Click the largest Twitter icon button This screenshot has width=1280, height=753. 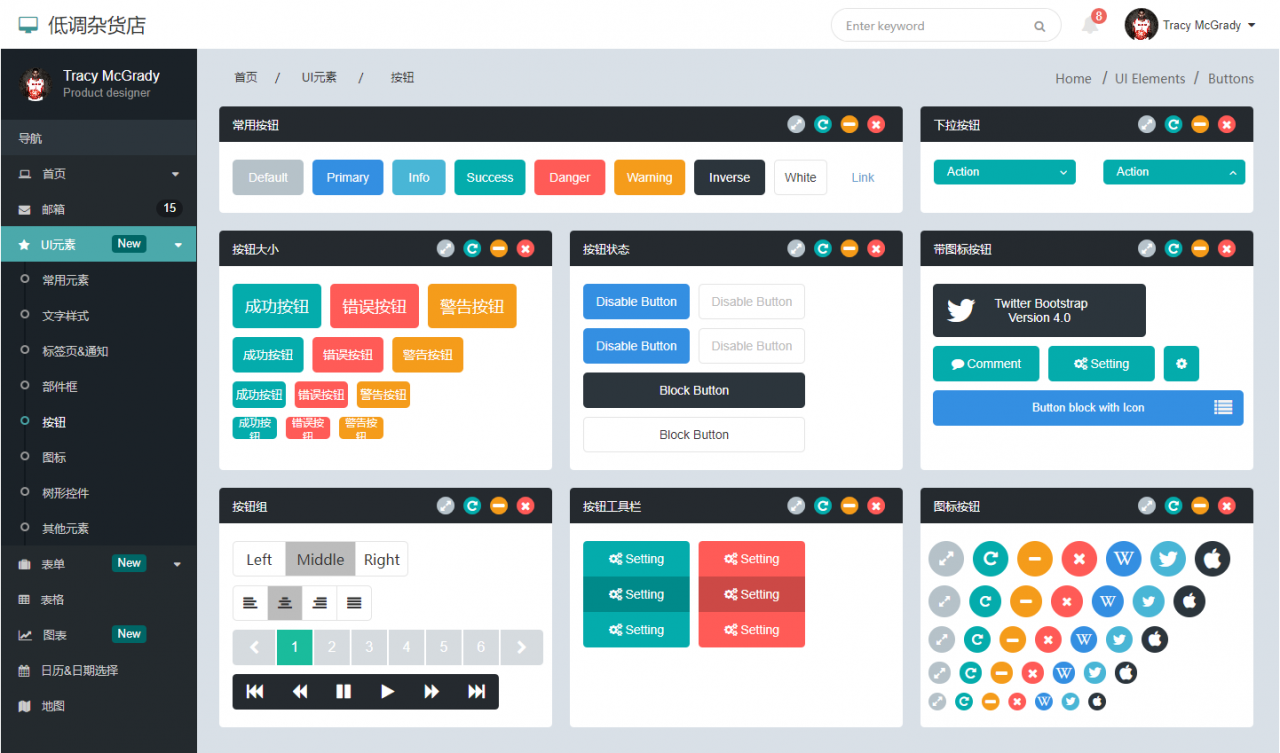tap(1168, 558)
